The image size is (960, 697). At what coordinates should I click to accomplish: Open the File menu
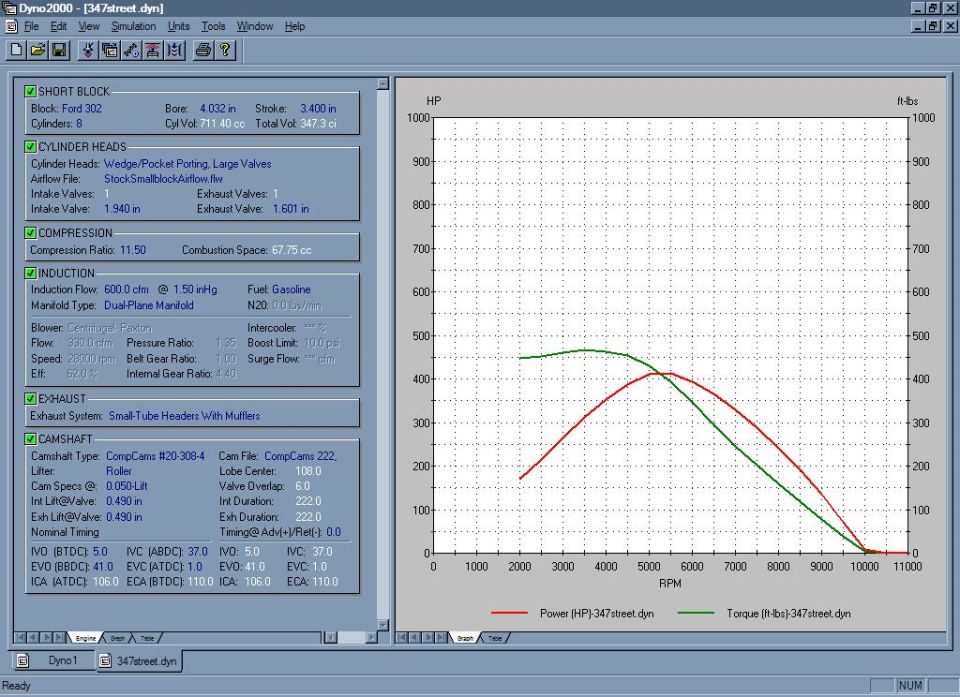click(31, 26)
